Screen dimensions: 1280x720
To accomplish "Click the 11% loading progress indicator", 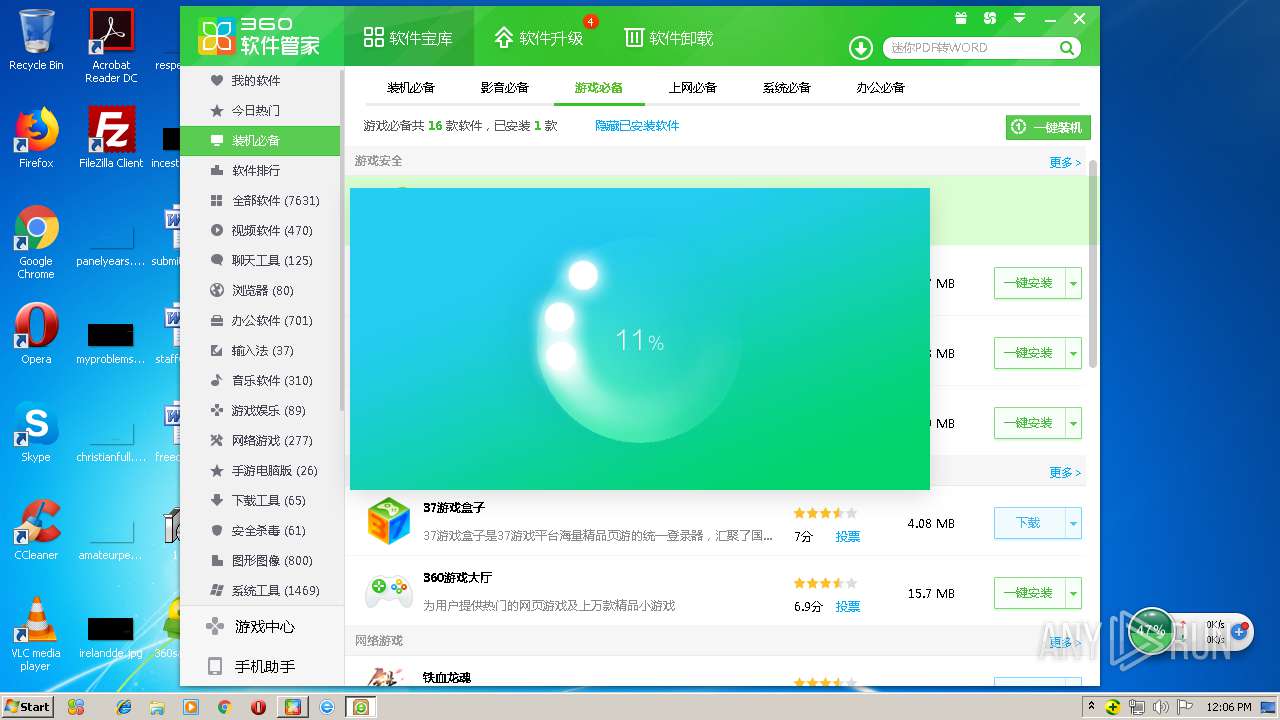I will (639, 341).
